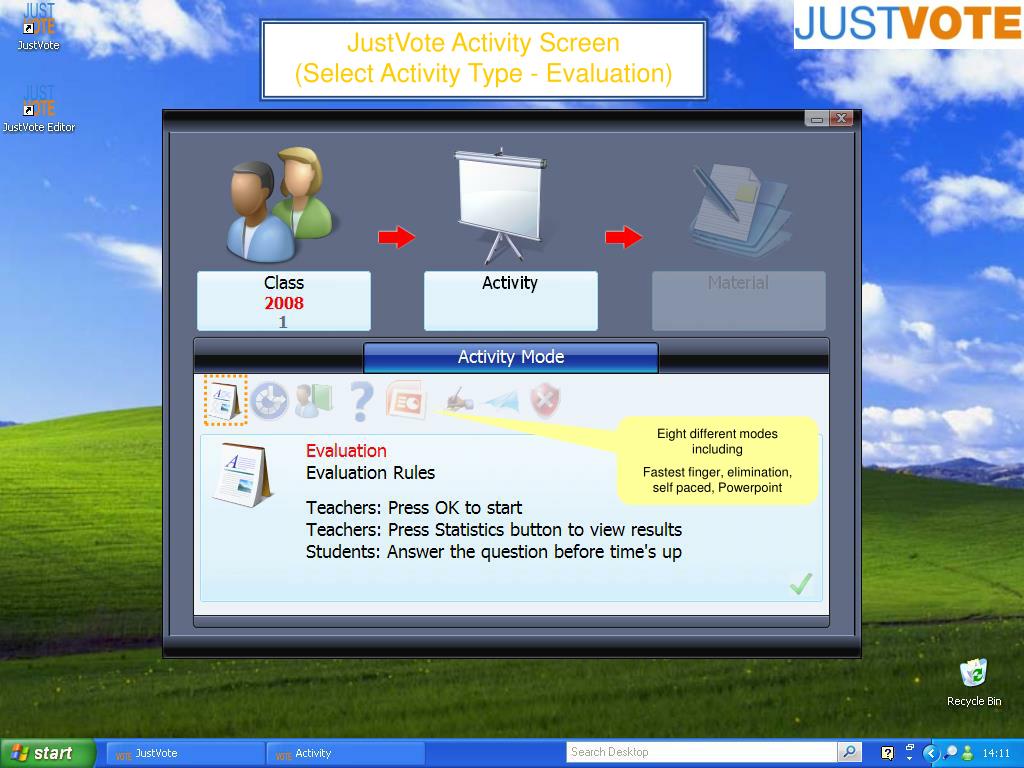
Task: Minimize the JustVote activity window
Action: click(816, 119)
